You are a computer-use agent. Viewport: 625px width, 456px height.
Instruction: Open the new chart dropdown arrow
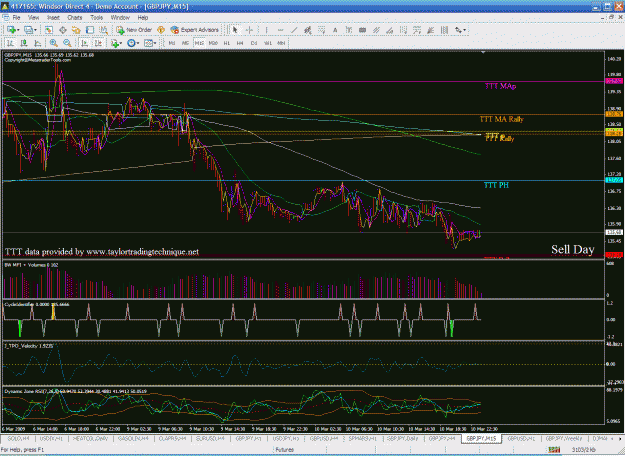(18, 30)
